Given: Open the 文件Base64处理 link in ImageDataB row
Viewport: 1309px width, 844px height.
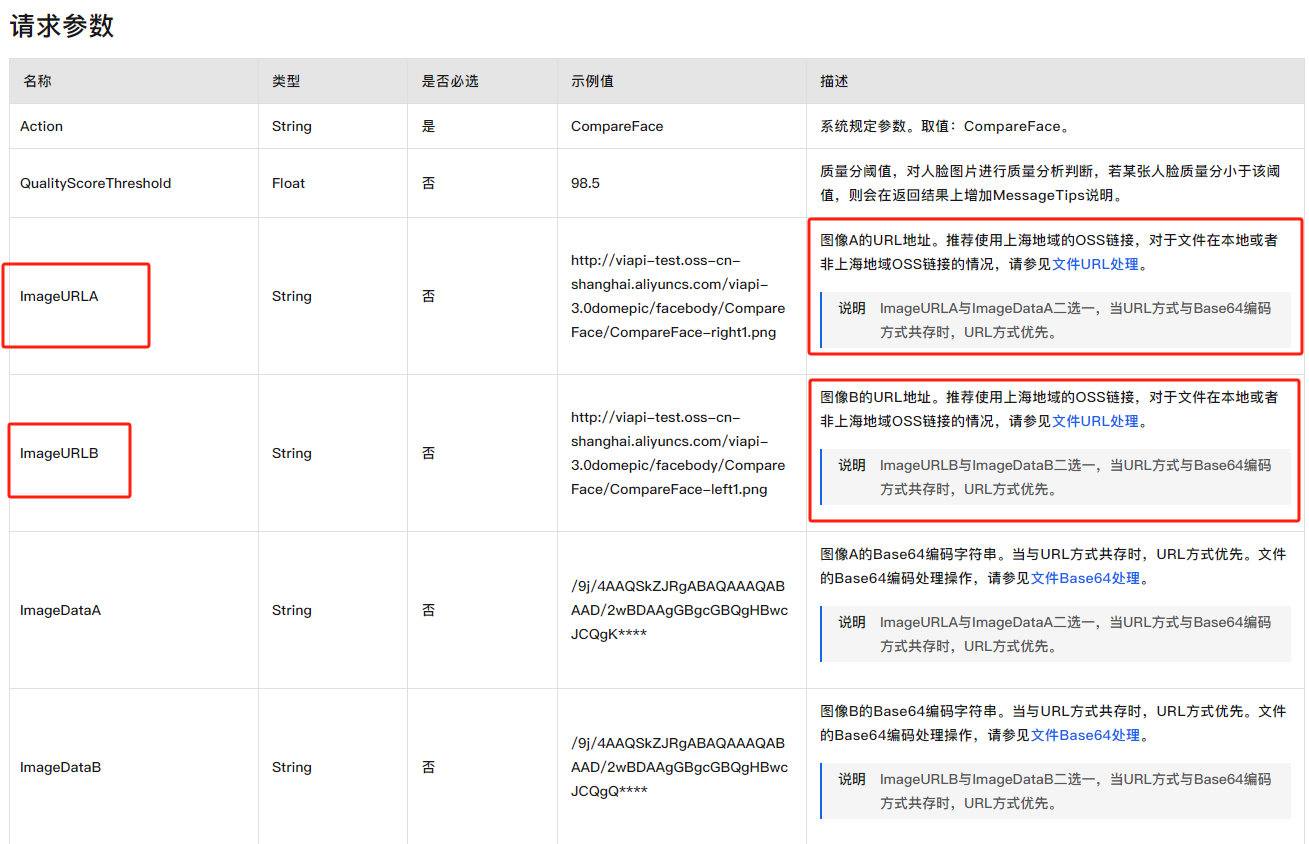Looking at the screenshot, I should [x=1085, y=736].
